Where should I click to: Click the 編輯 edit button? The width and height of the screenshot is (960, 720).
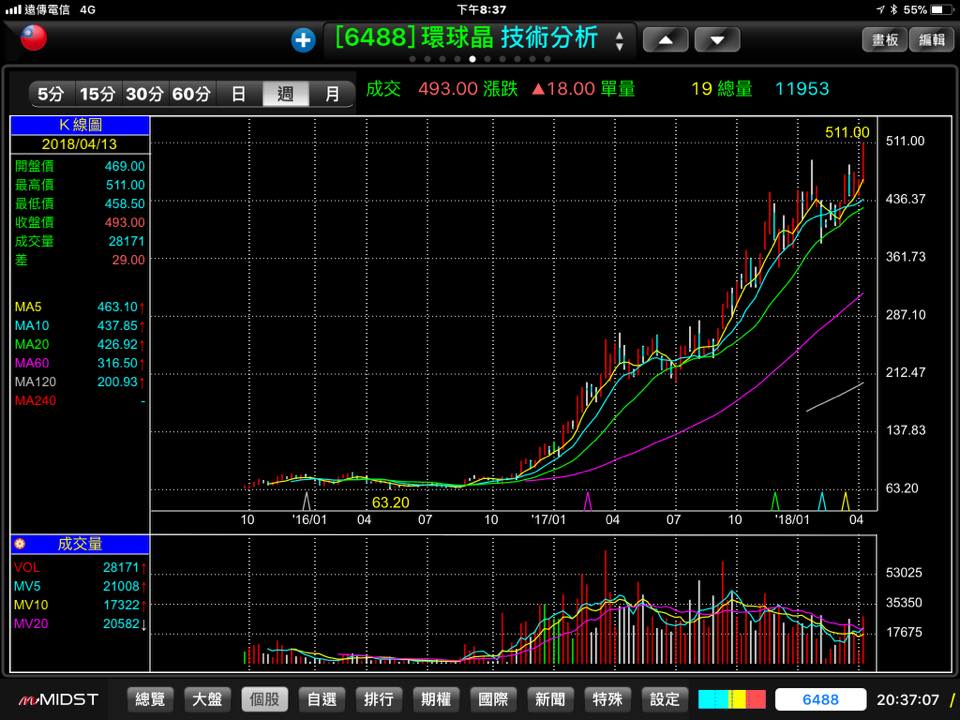click(x=931, y=39)
